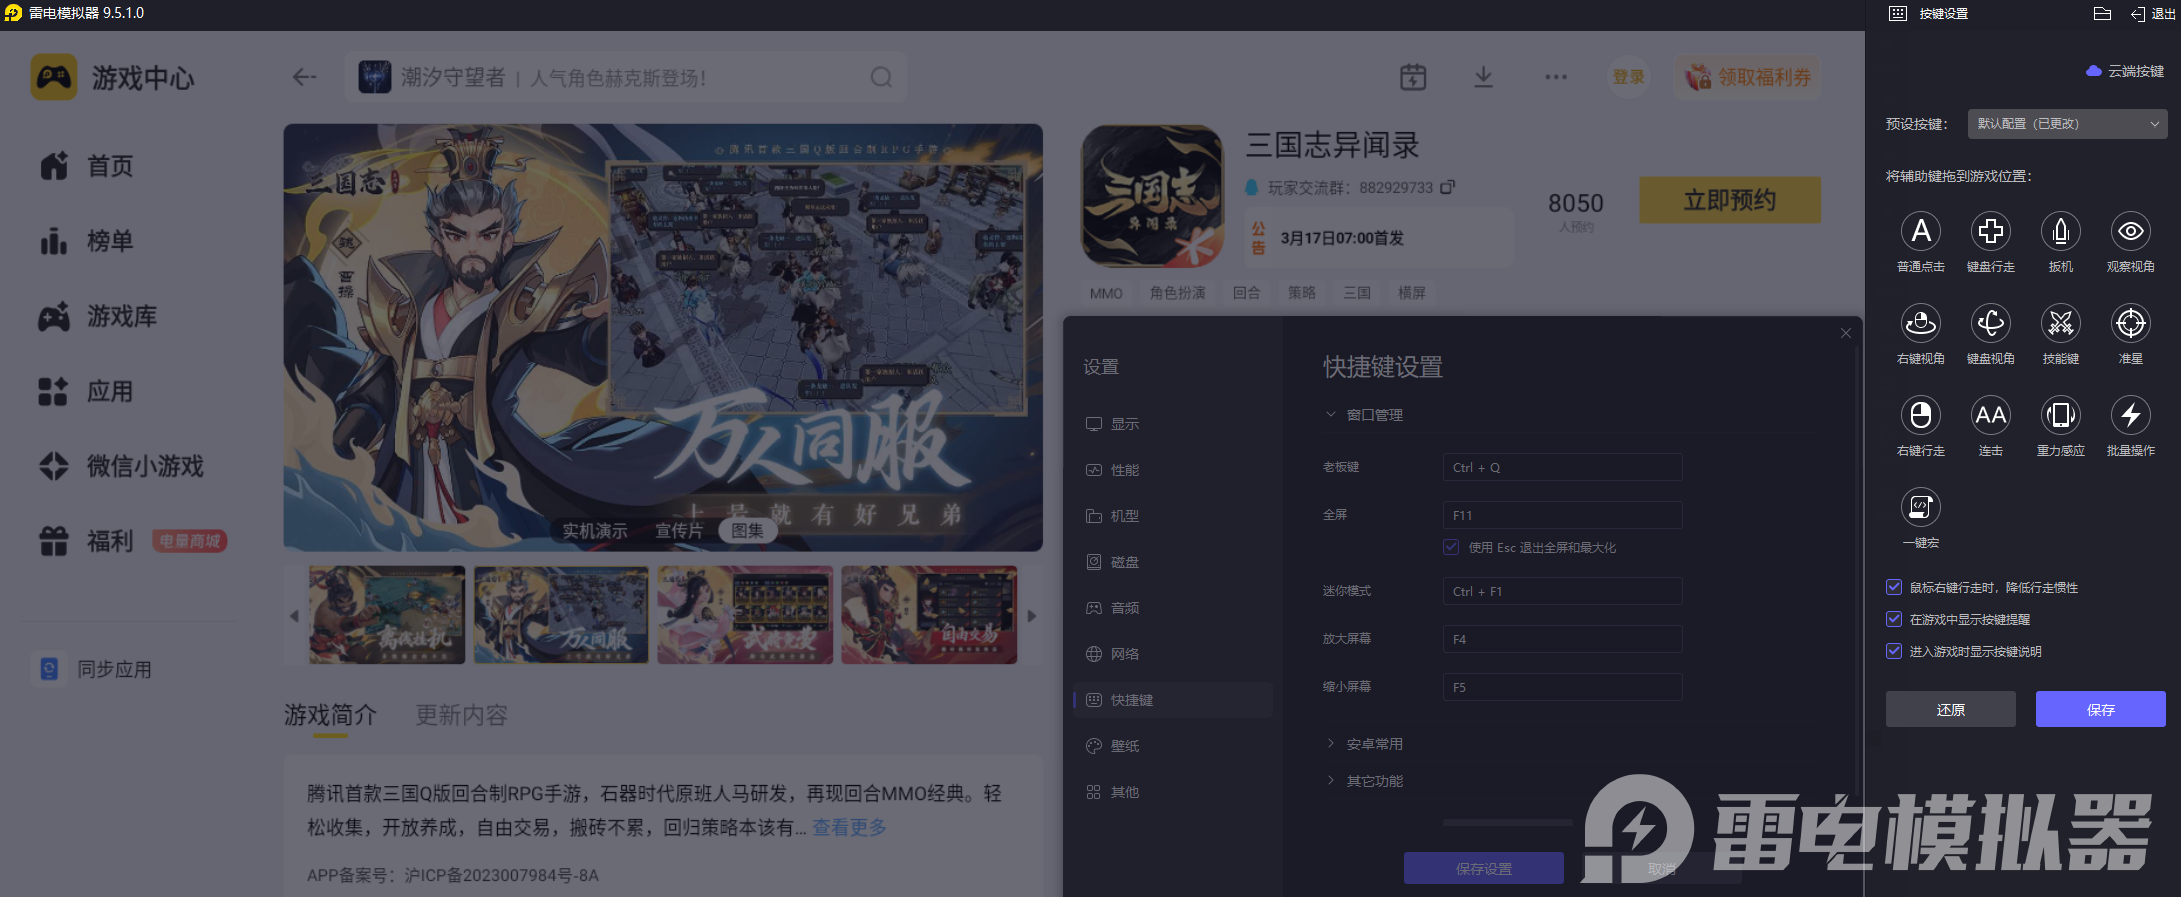Image resolution: width=2181 pixels, height=897 pixels.
Task: Click the 登录 login button
Action: point(1629,77)
